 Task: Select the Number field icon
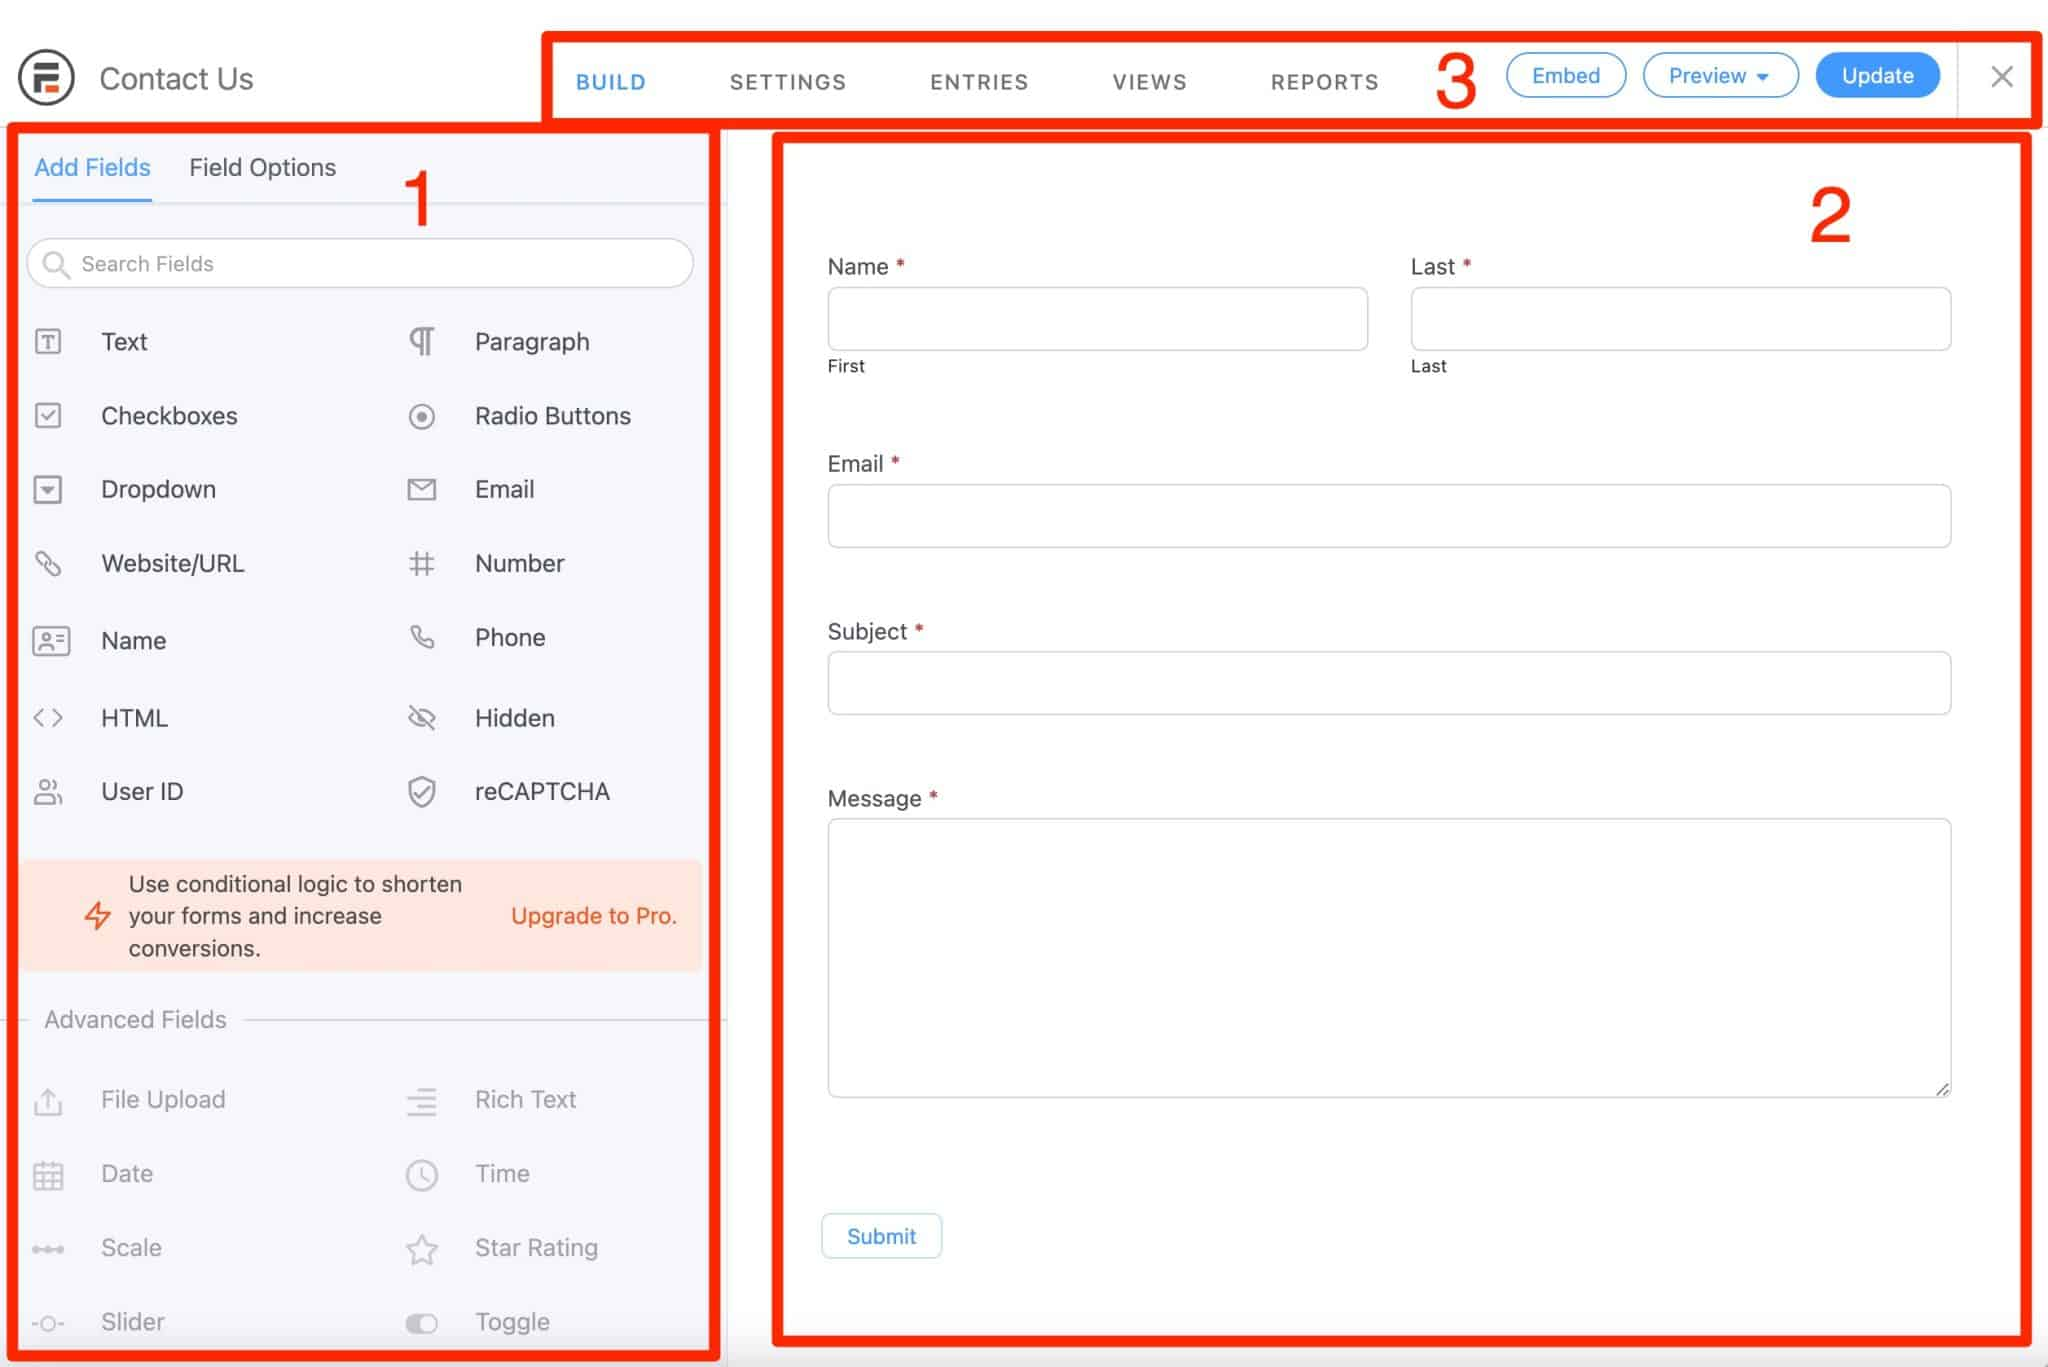click(x=420, y=563)
